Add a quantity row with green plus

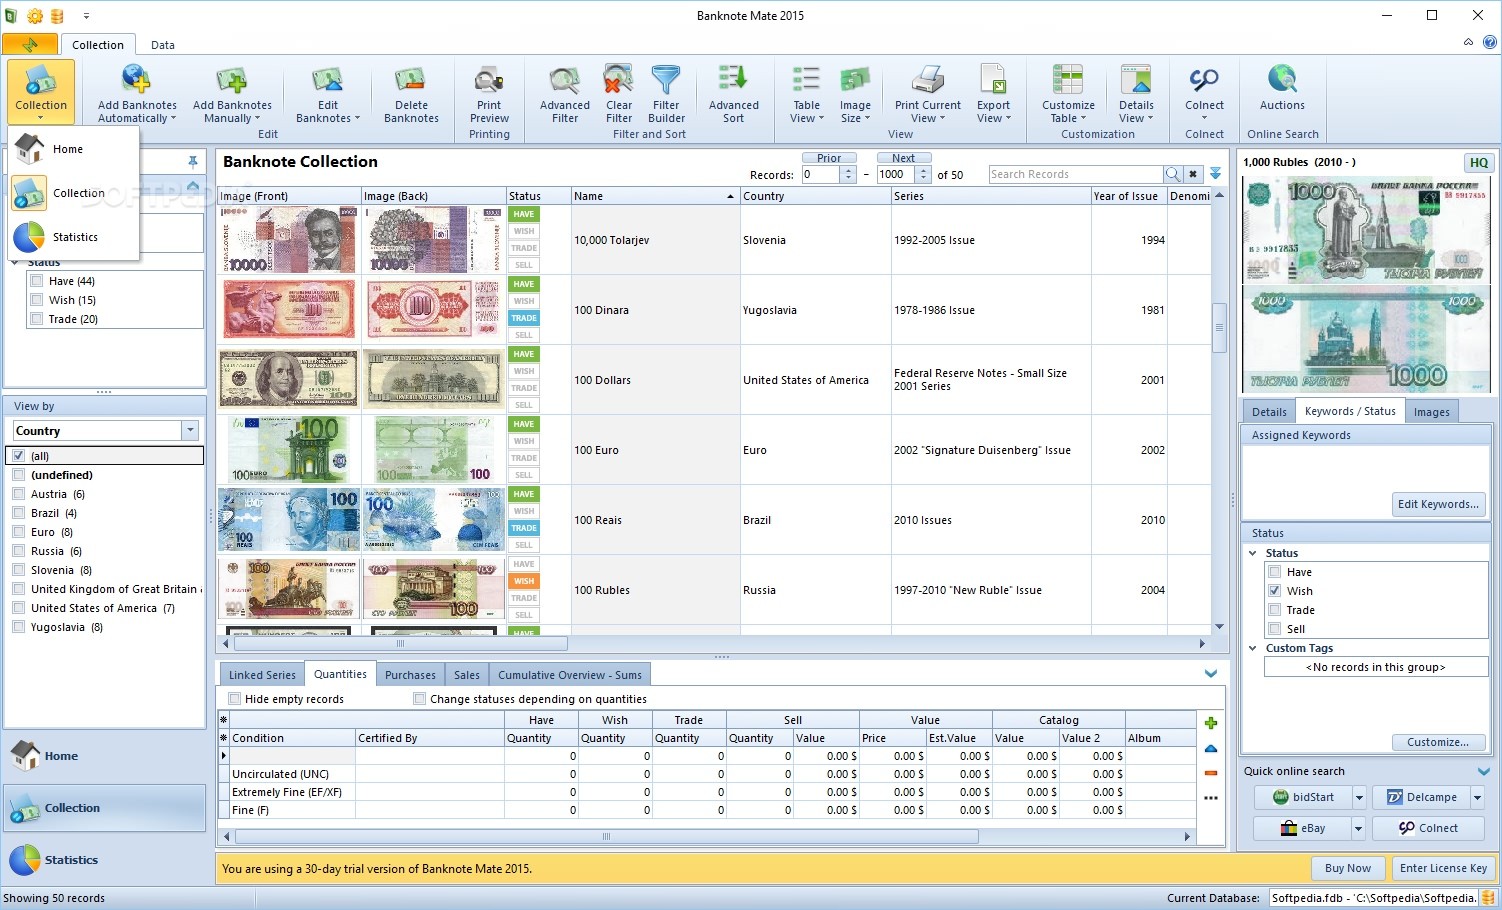[1211, 723]
